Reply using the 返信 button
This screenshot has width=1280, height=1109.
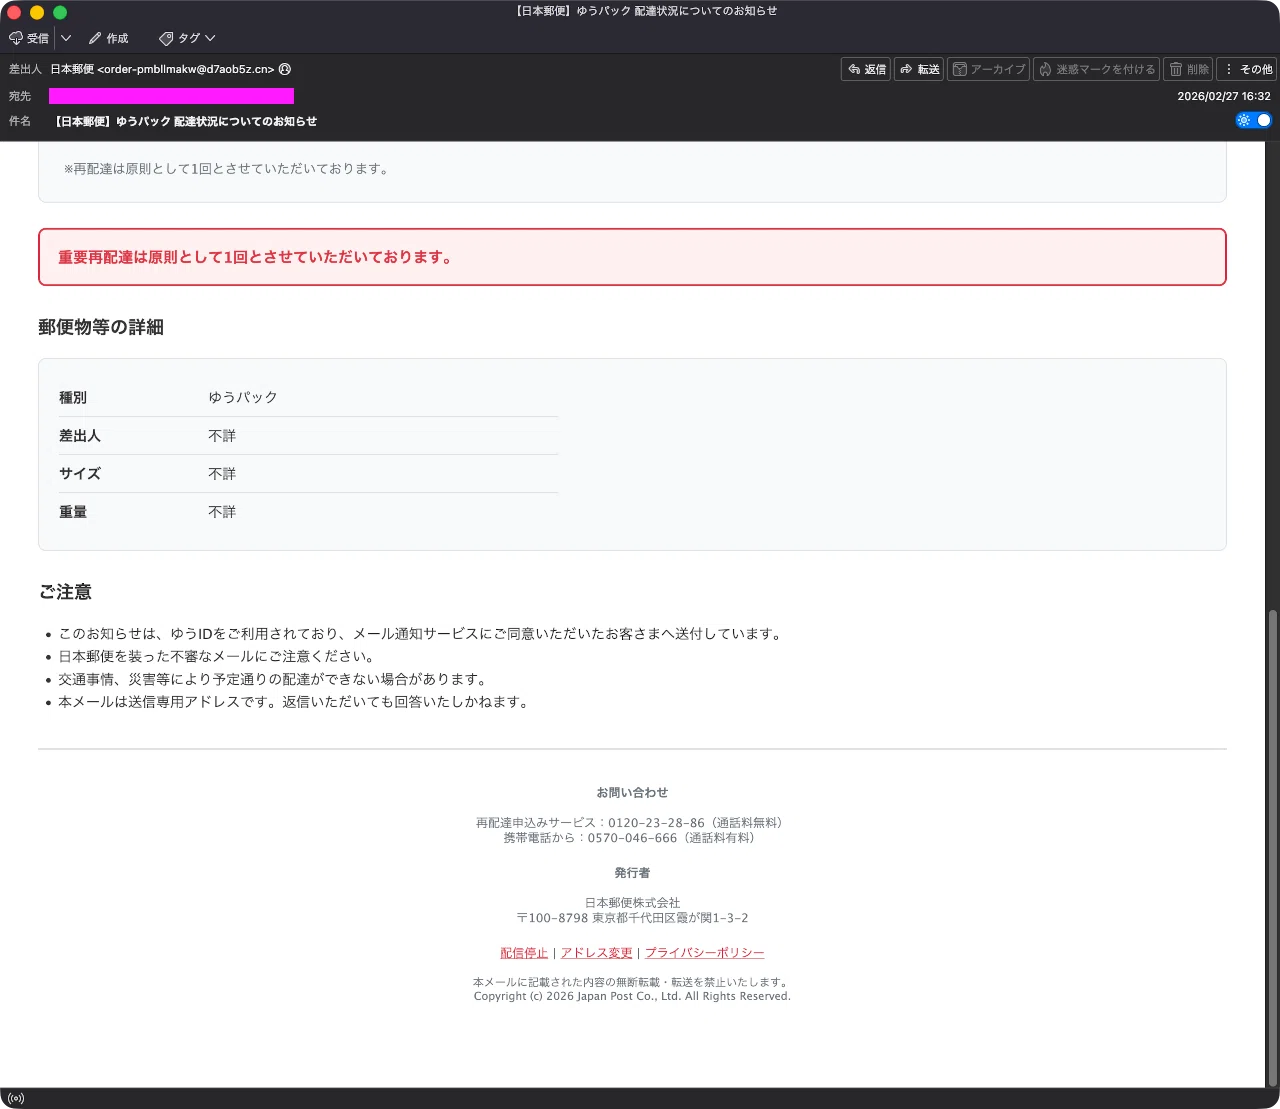pos(866,69)
